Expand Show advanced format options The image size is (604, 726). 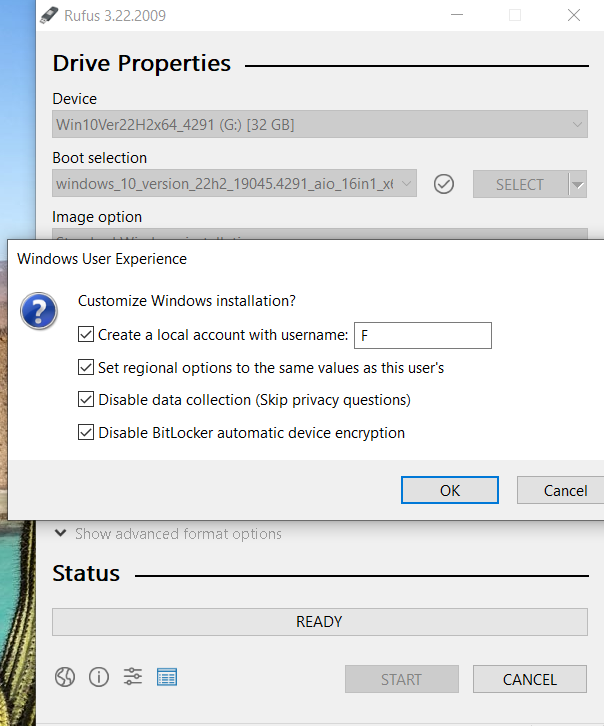[168, 533]
